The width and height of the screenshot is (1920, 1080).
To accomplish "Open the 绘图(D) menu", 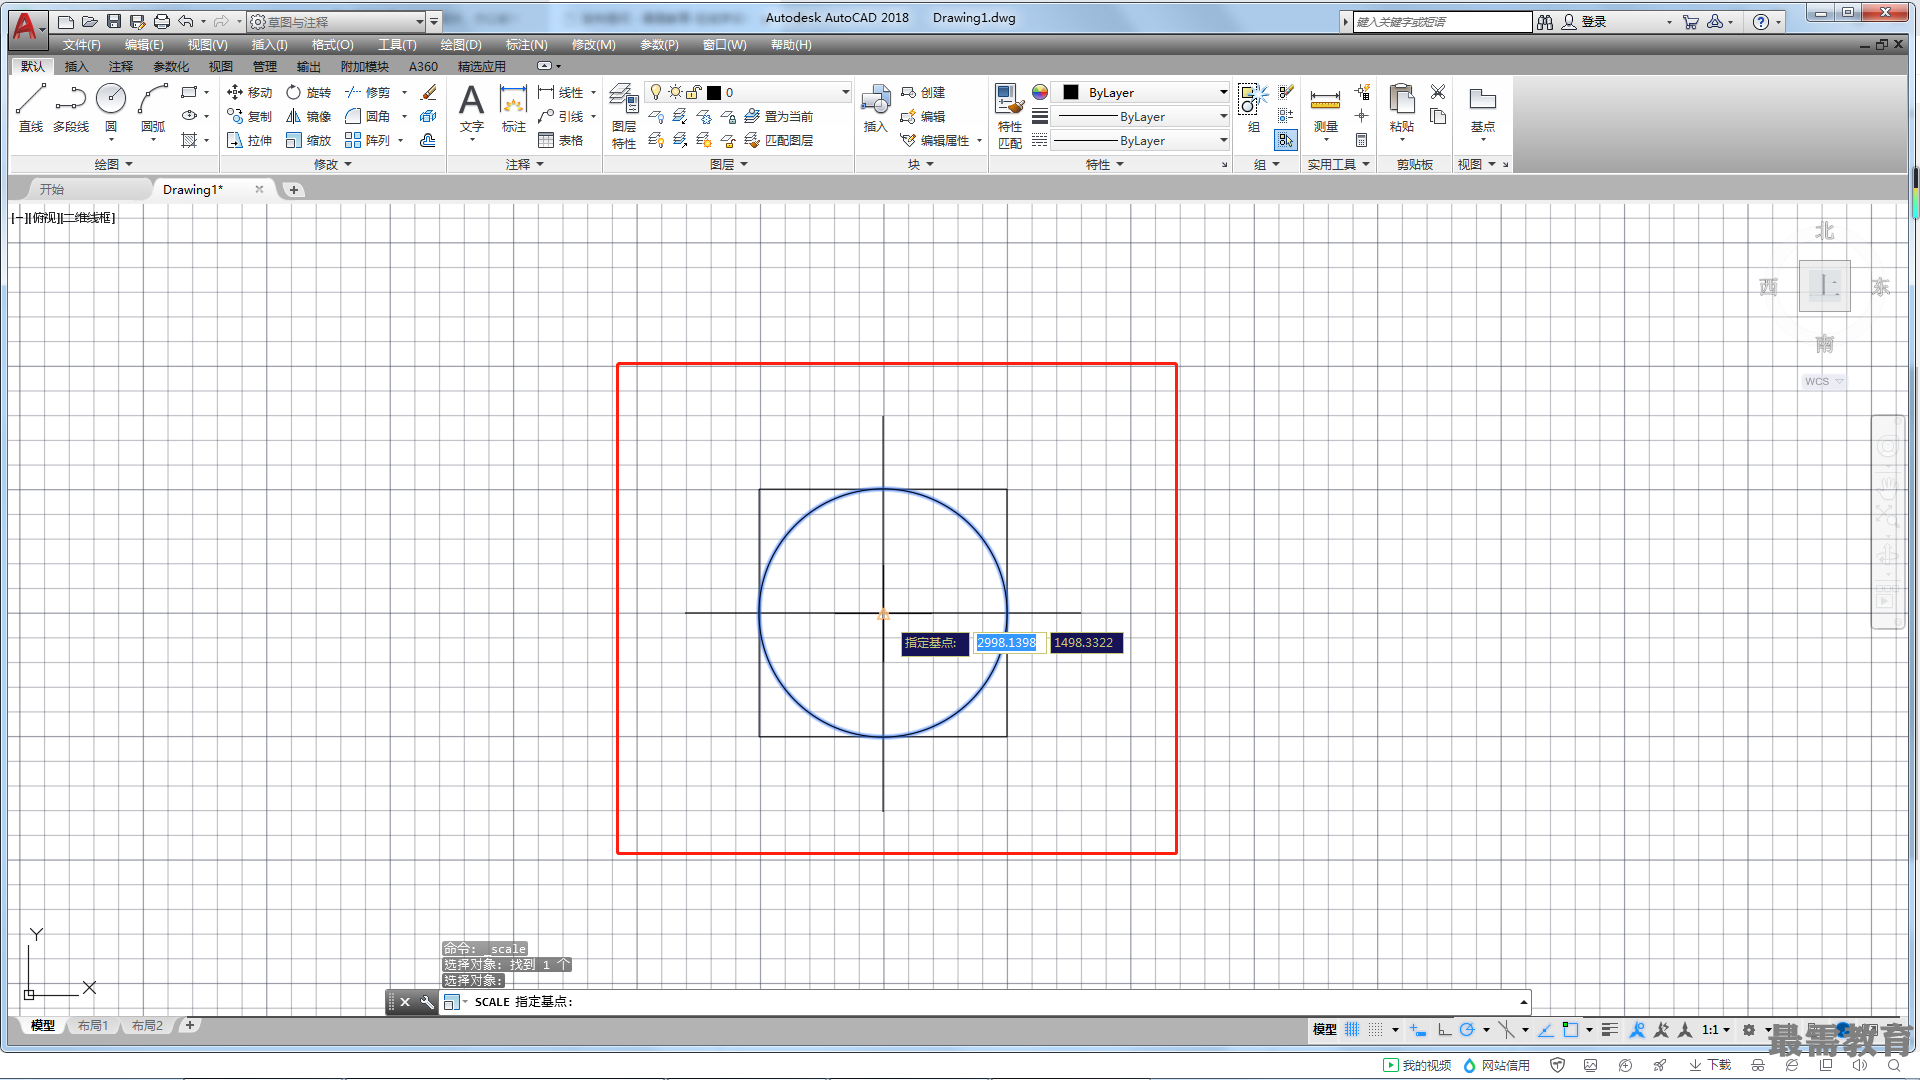I will point(461,44).
